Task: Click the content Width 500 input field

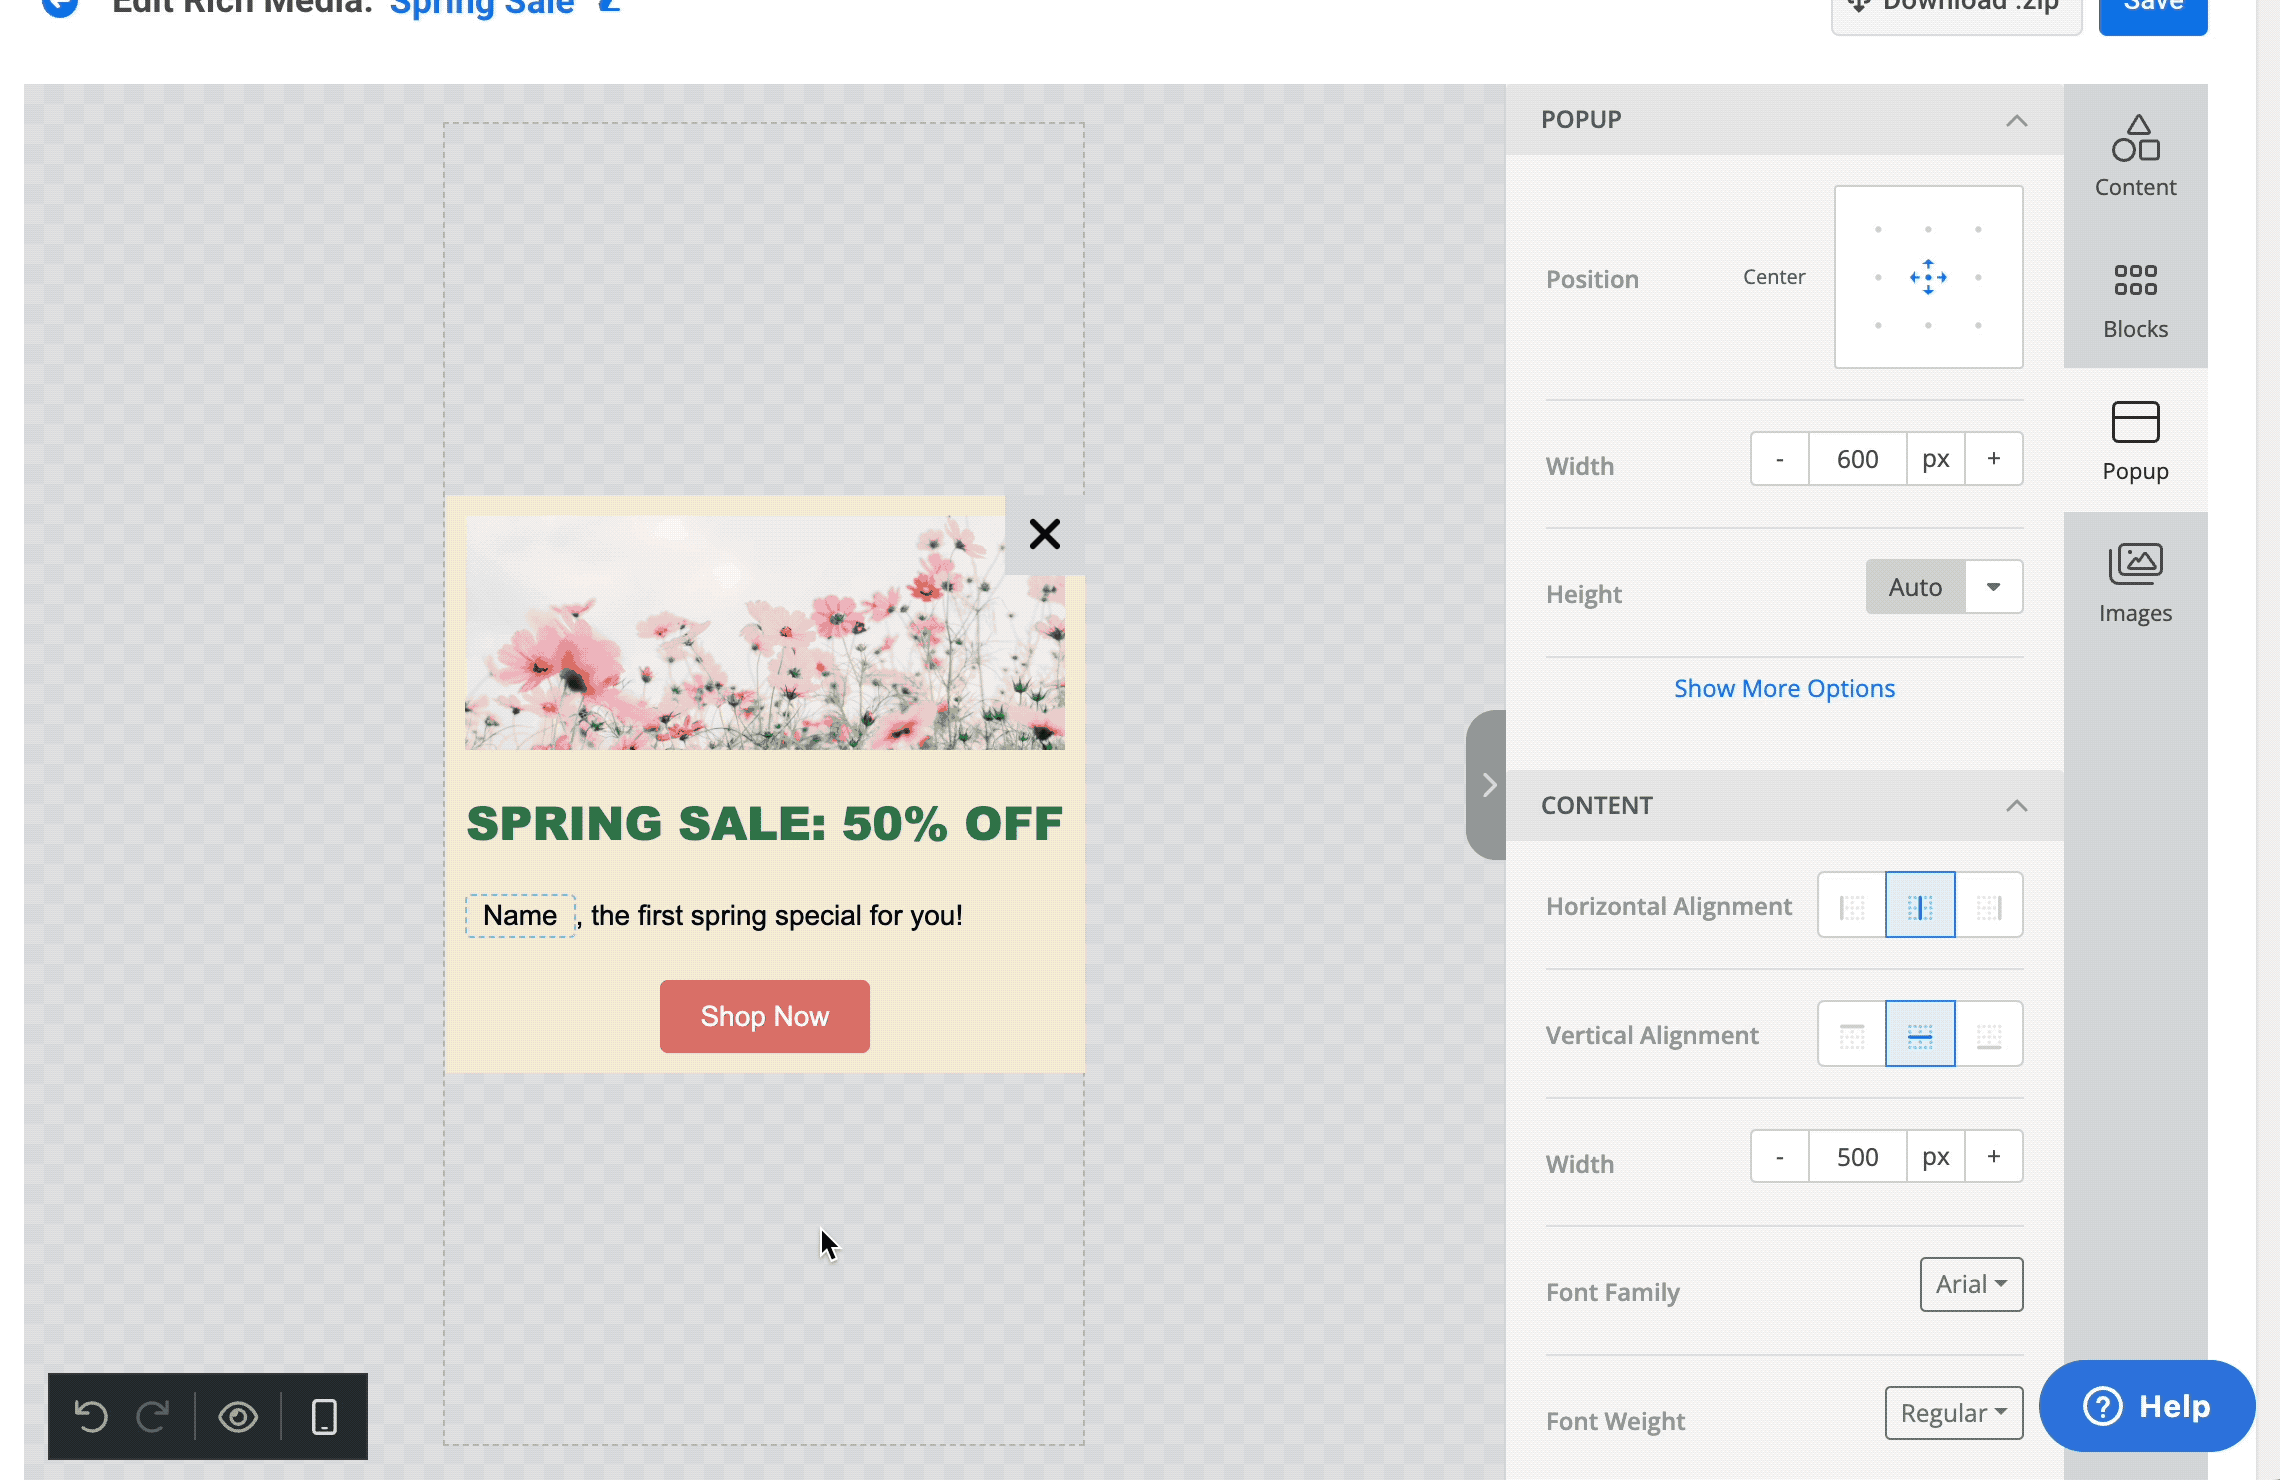Action: click(x=1857, y=1157)
